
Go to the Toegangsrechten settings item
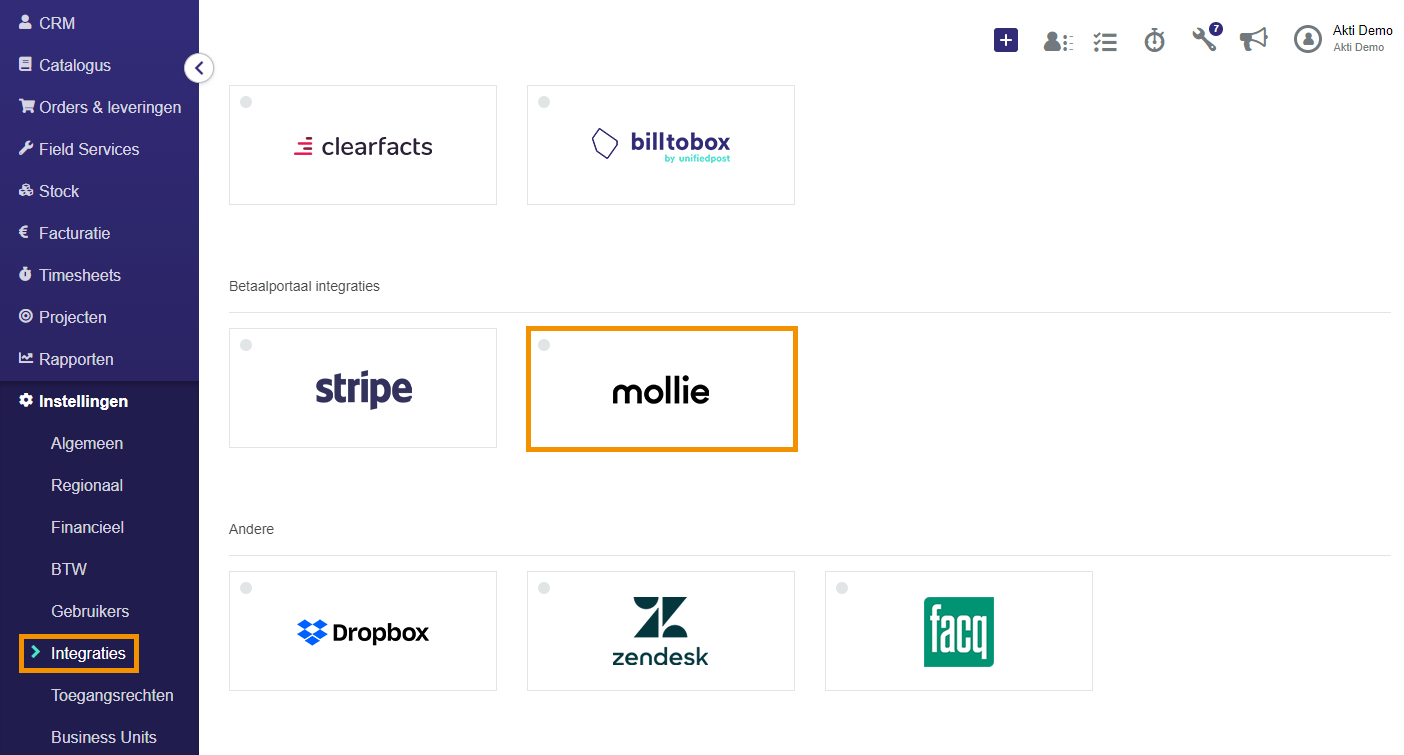(x=112, y=695)
